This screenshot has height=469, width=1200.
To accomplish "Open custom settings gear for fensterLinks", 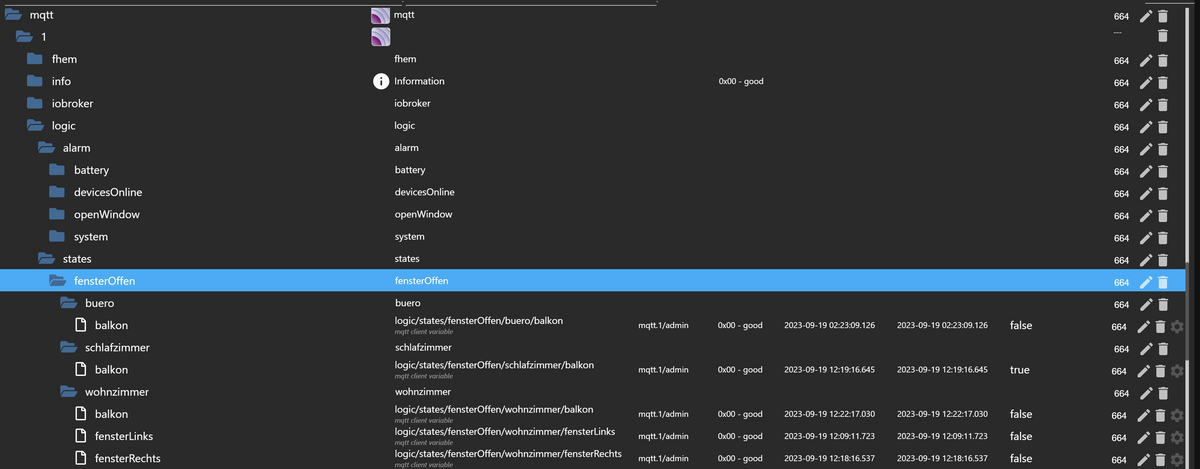I will [1177, 437].
